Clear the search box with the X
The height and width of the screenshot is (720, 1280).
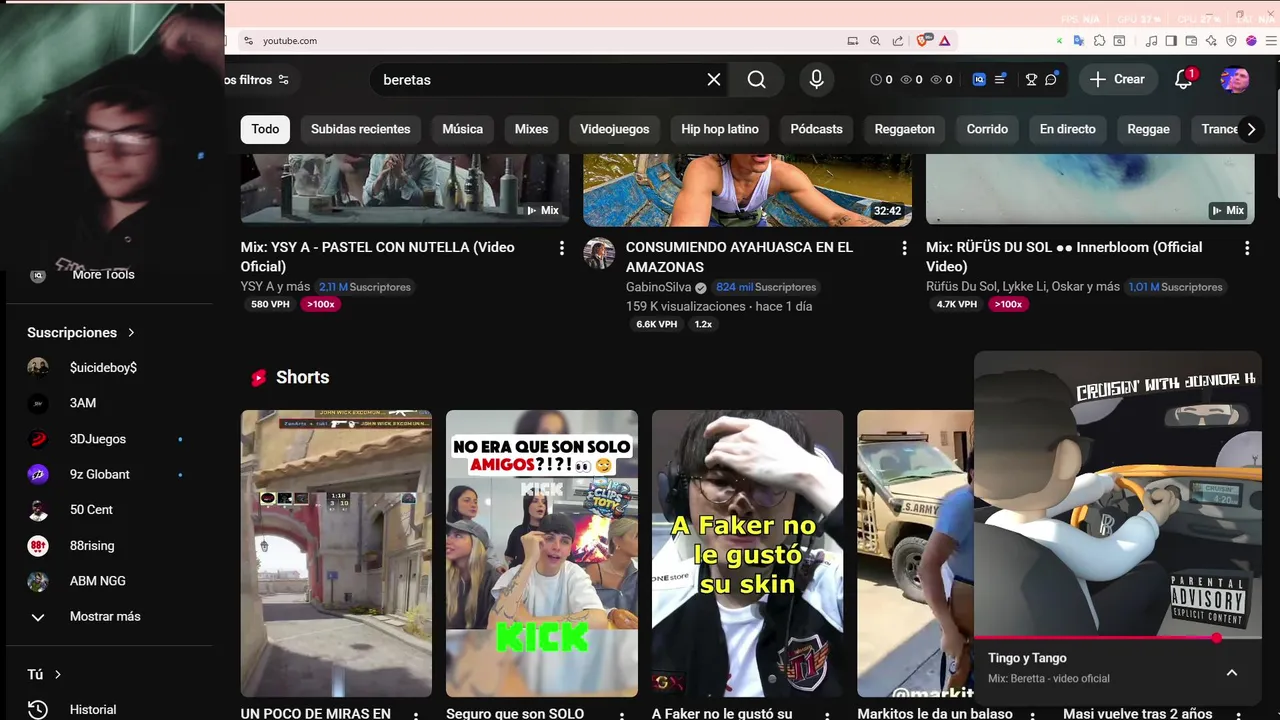point(714,79)
